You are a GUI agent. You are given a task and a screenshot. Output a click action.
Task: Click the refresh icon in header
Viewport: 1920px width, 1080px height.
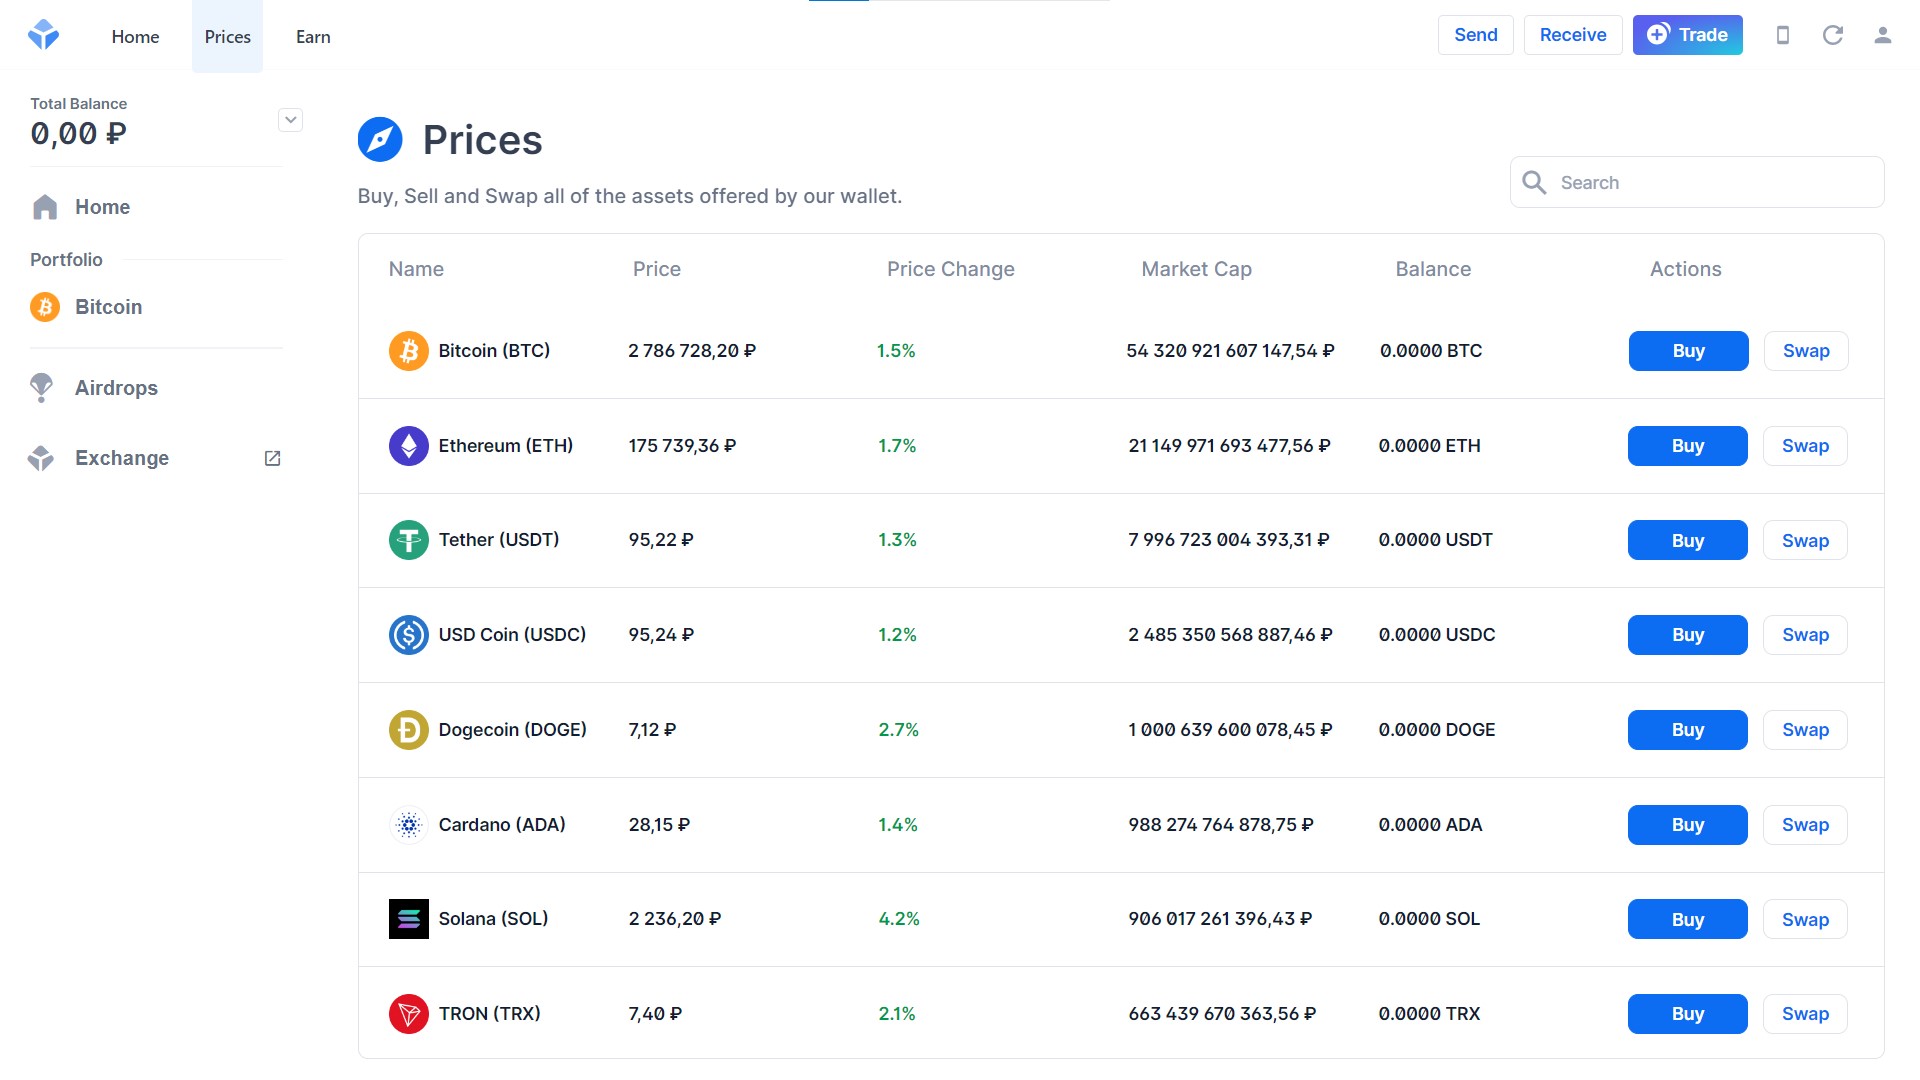click(1832, 35)
